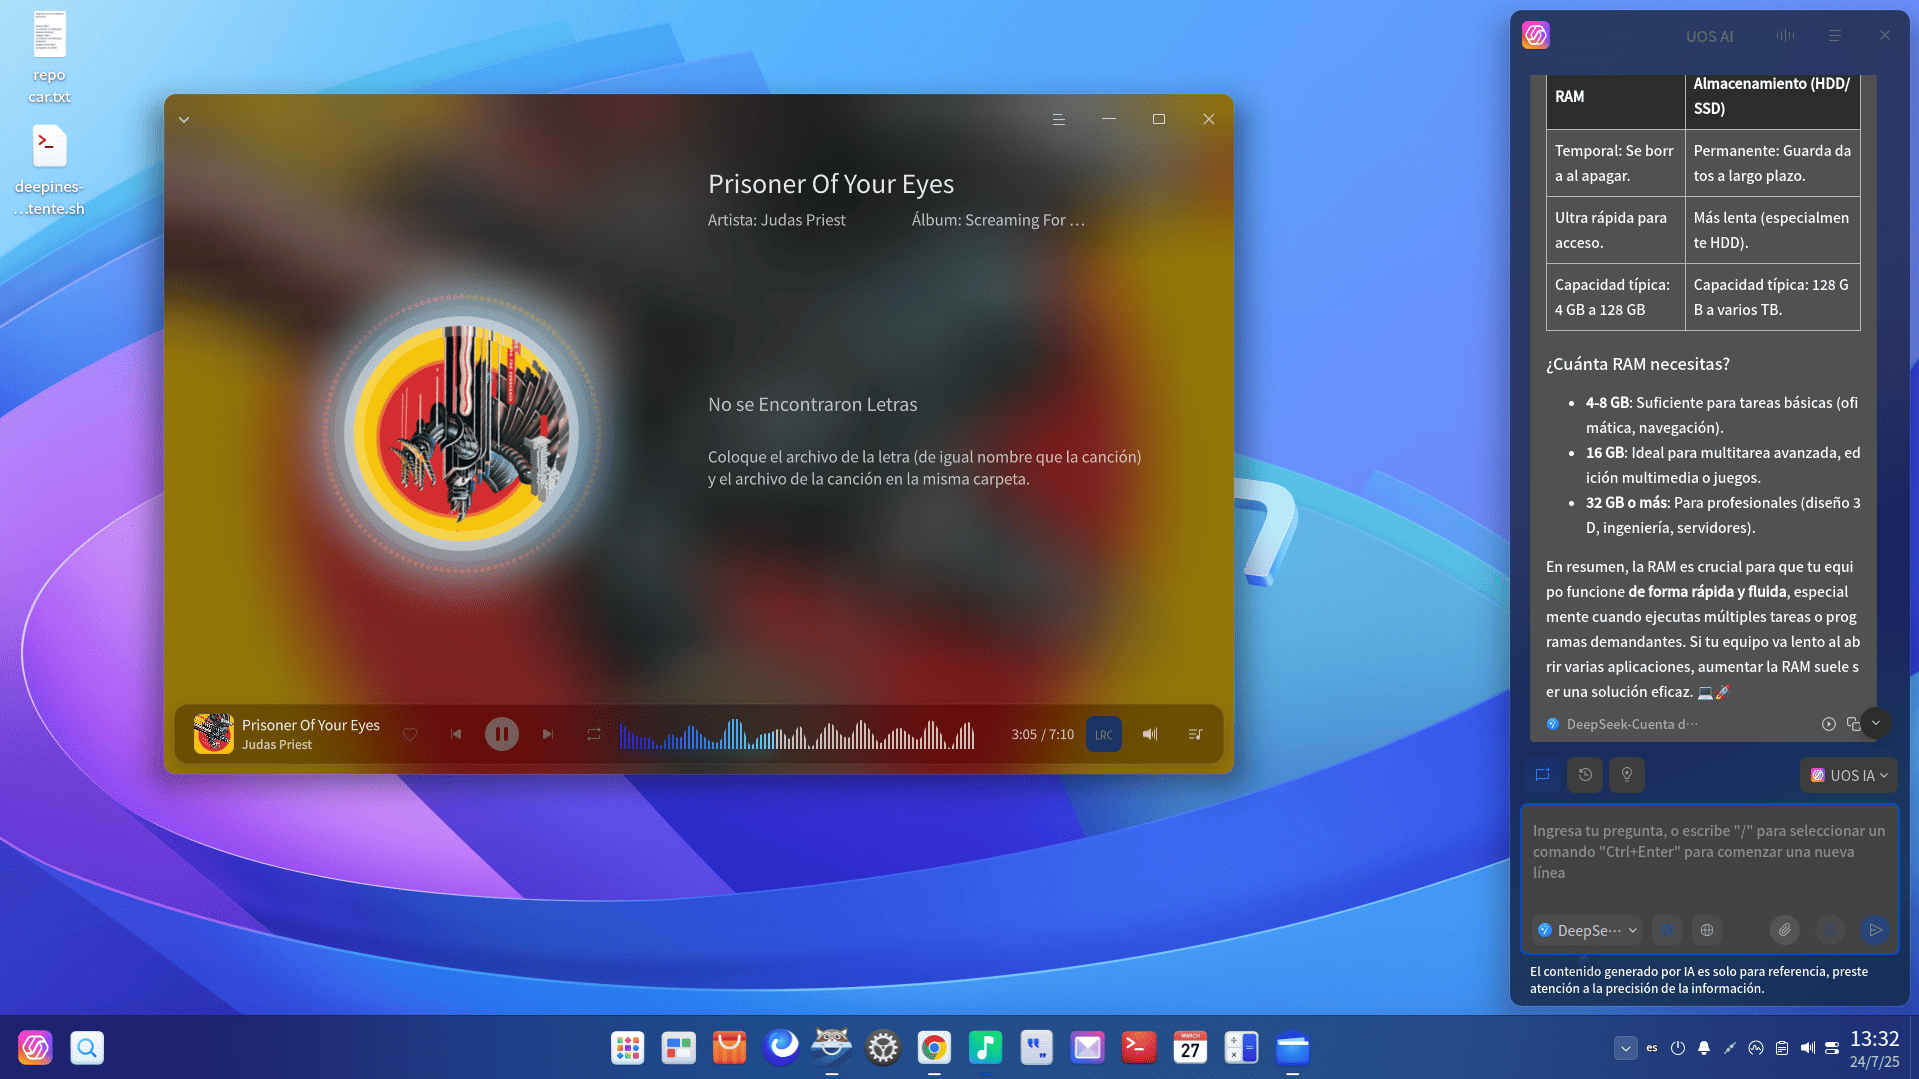This screenshot has width=1919, height=1079.
Task: Open the app store bag icon in the dock
Action: point(730,1047)
